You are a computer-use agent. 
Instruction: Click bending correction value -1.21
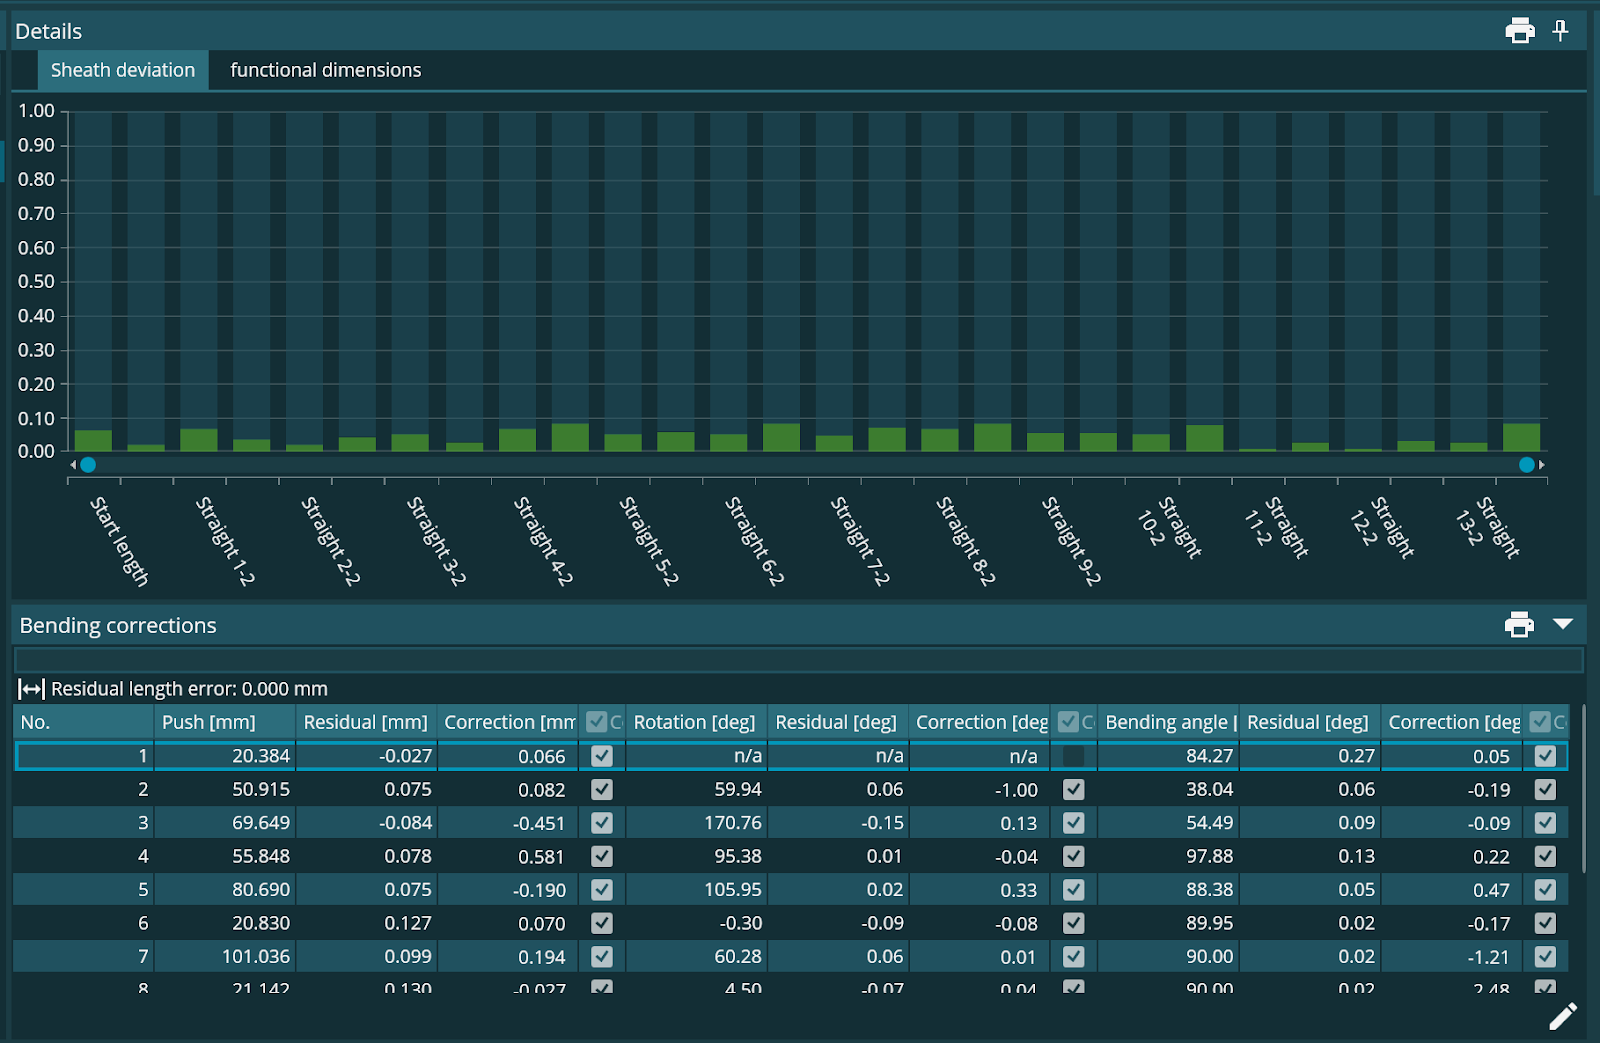click(x=1452, y=957)
